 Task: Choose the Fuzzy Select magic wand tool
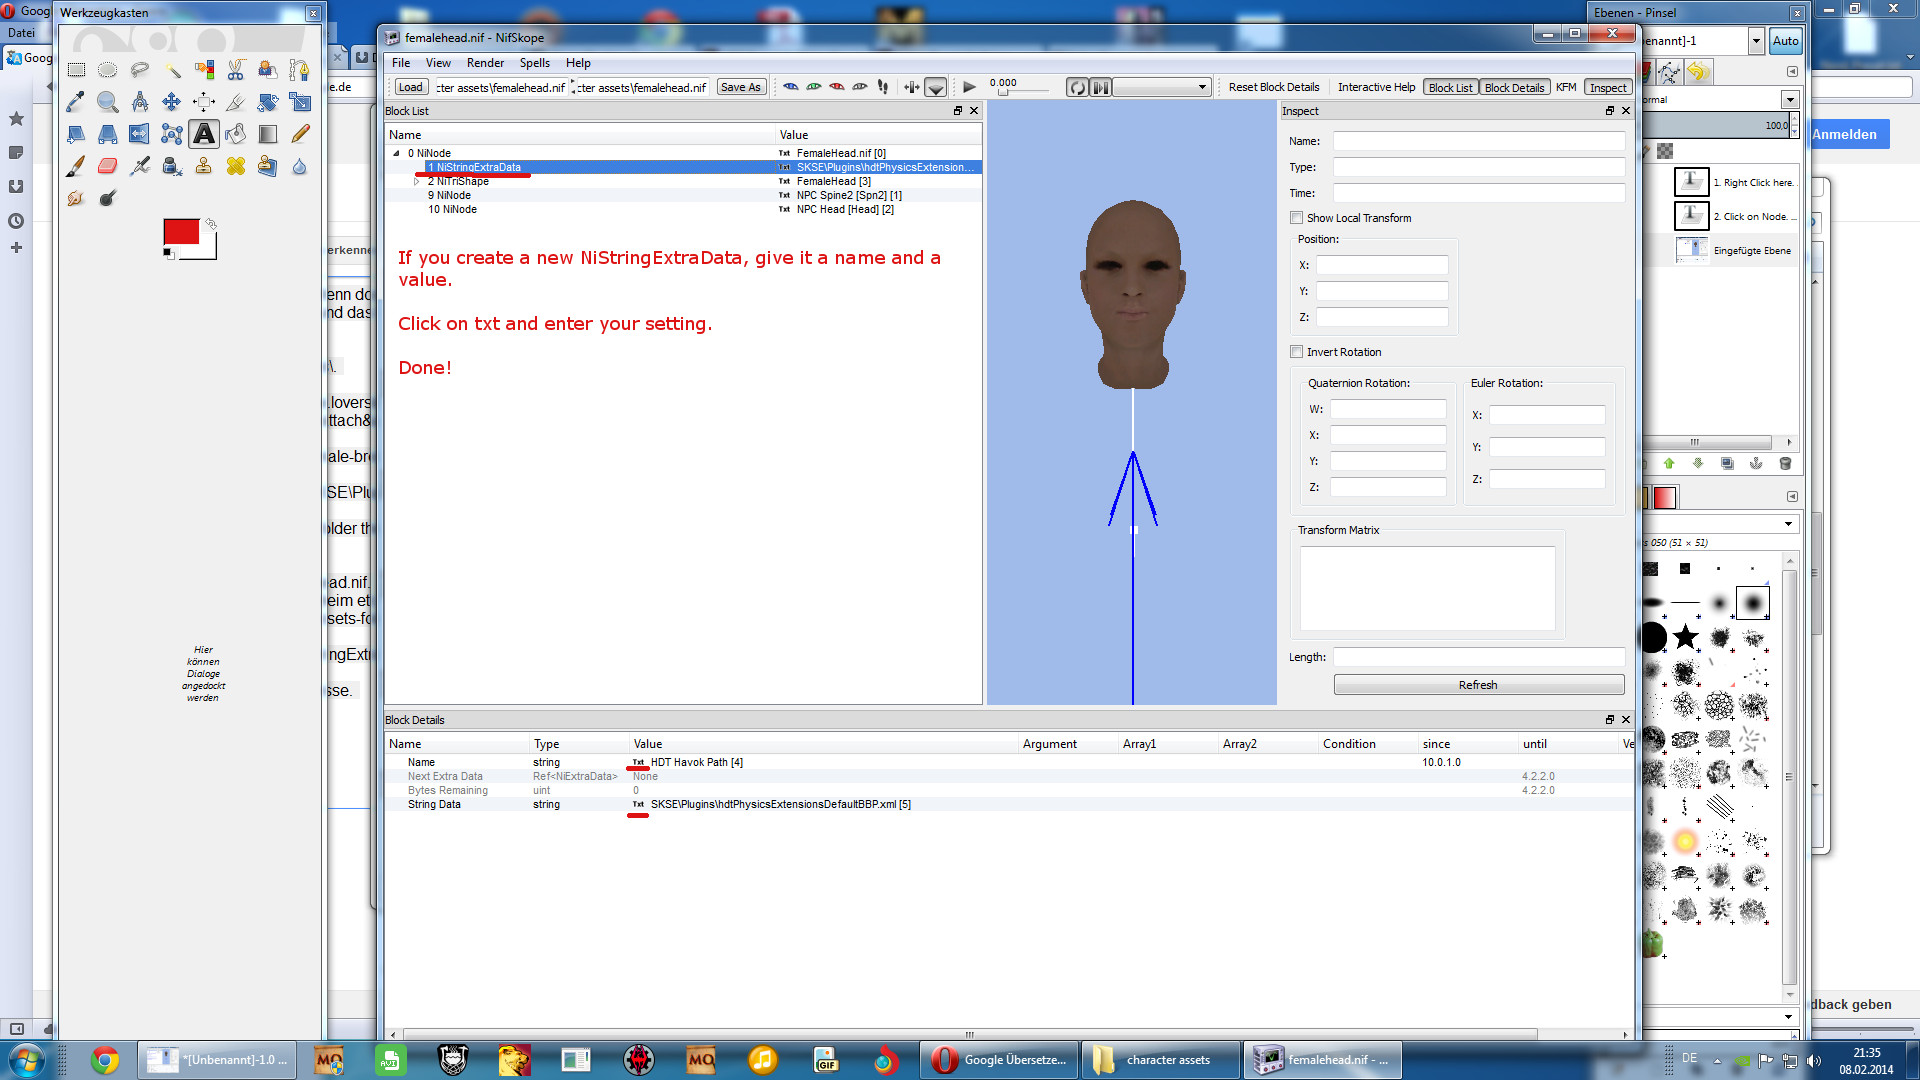coord(172,70)
